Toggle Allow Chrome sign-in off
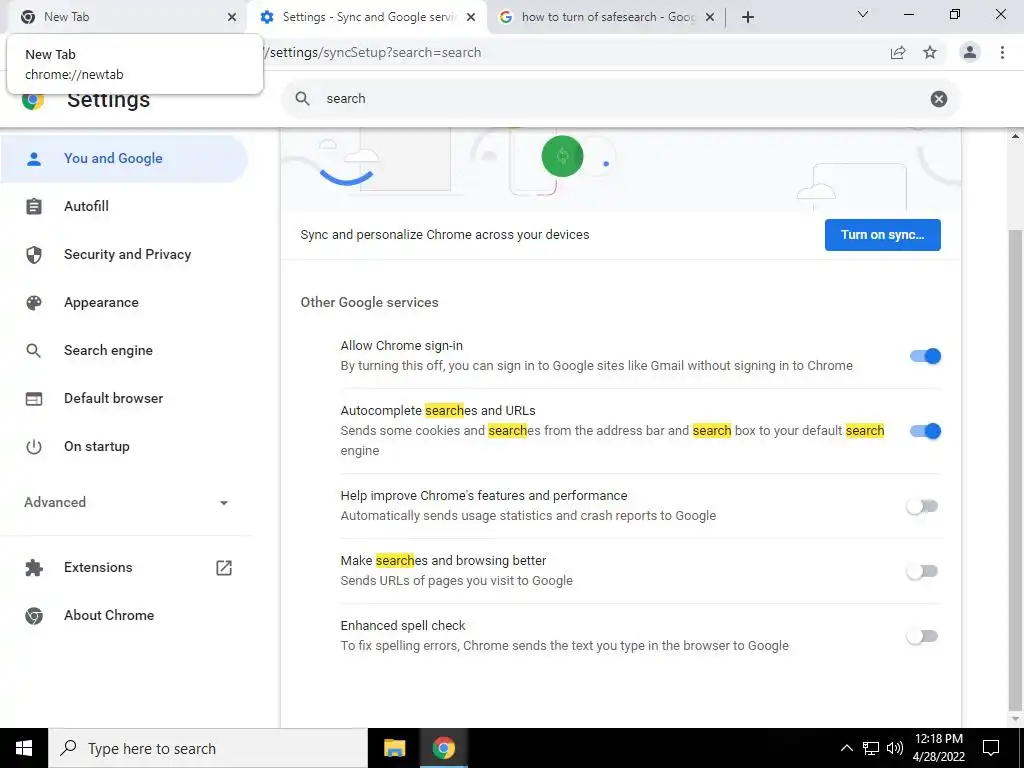 [925, 356]
